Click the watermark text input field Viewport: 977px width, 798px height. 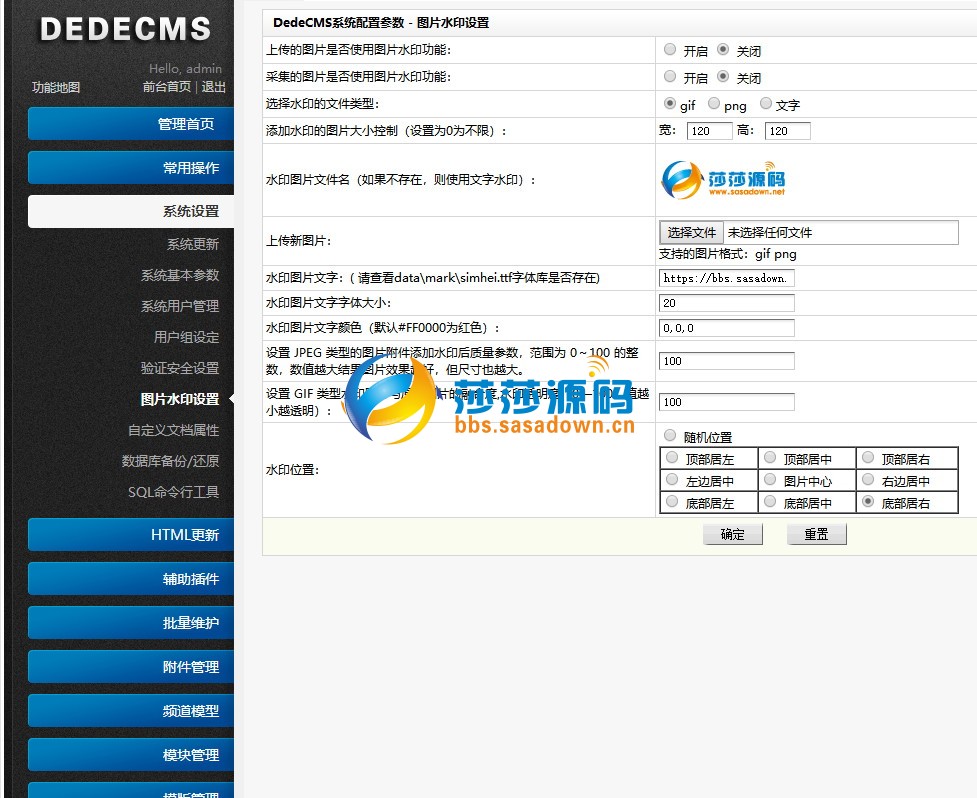pos(727,278)
